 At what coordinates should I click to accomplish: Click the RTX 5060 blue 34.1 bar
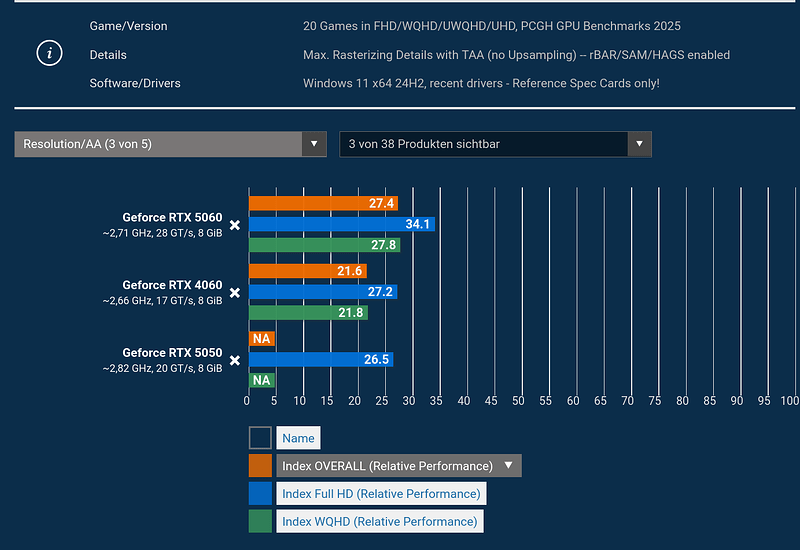(x=340, y=224)
